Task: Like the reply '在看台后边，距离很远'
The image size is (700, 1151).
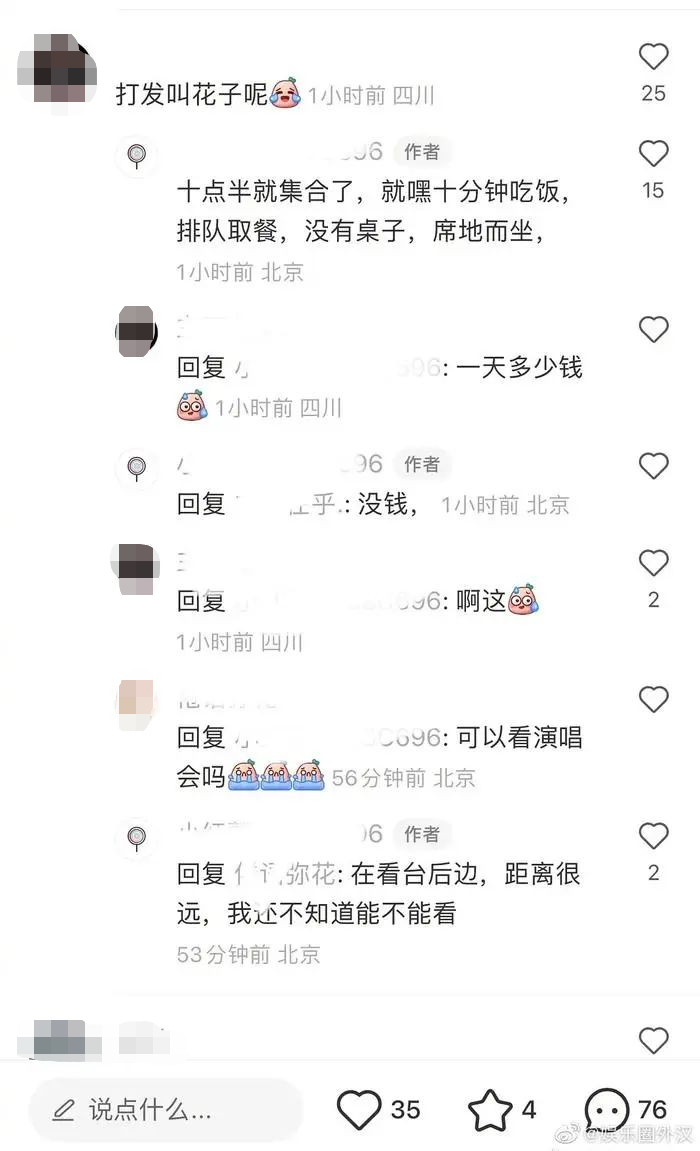Action: (653, 836)
